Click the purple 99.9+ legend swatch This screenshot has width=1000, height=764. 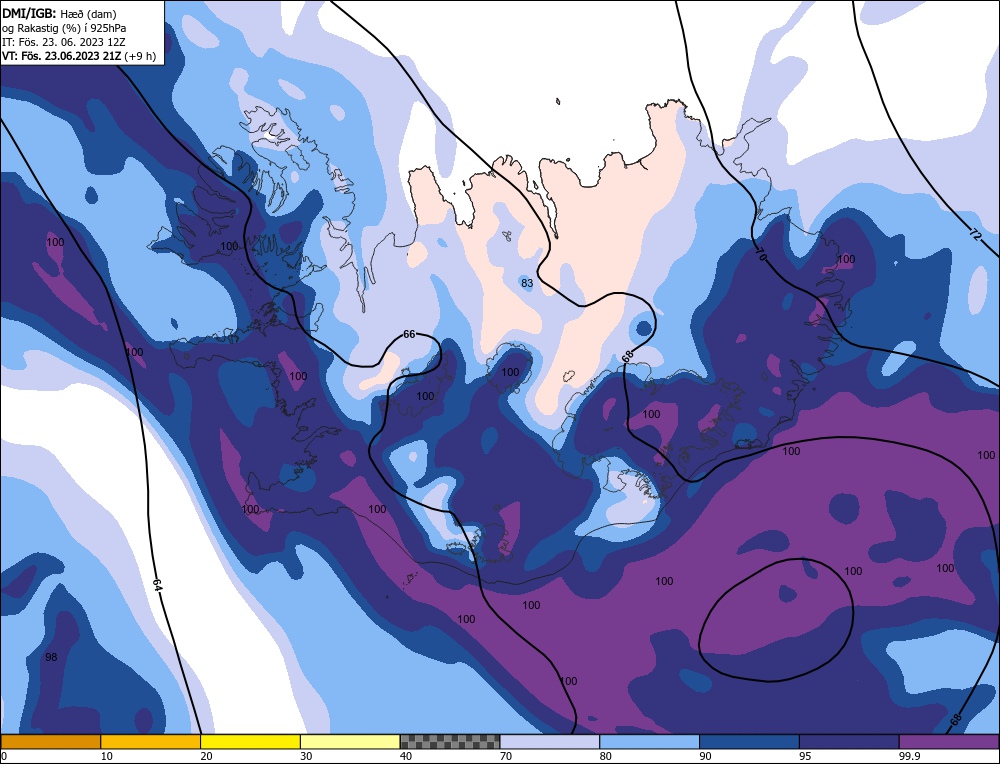tap(949, 742)
